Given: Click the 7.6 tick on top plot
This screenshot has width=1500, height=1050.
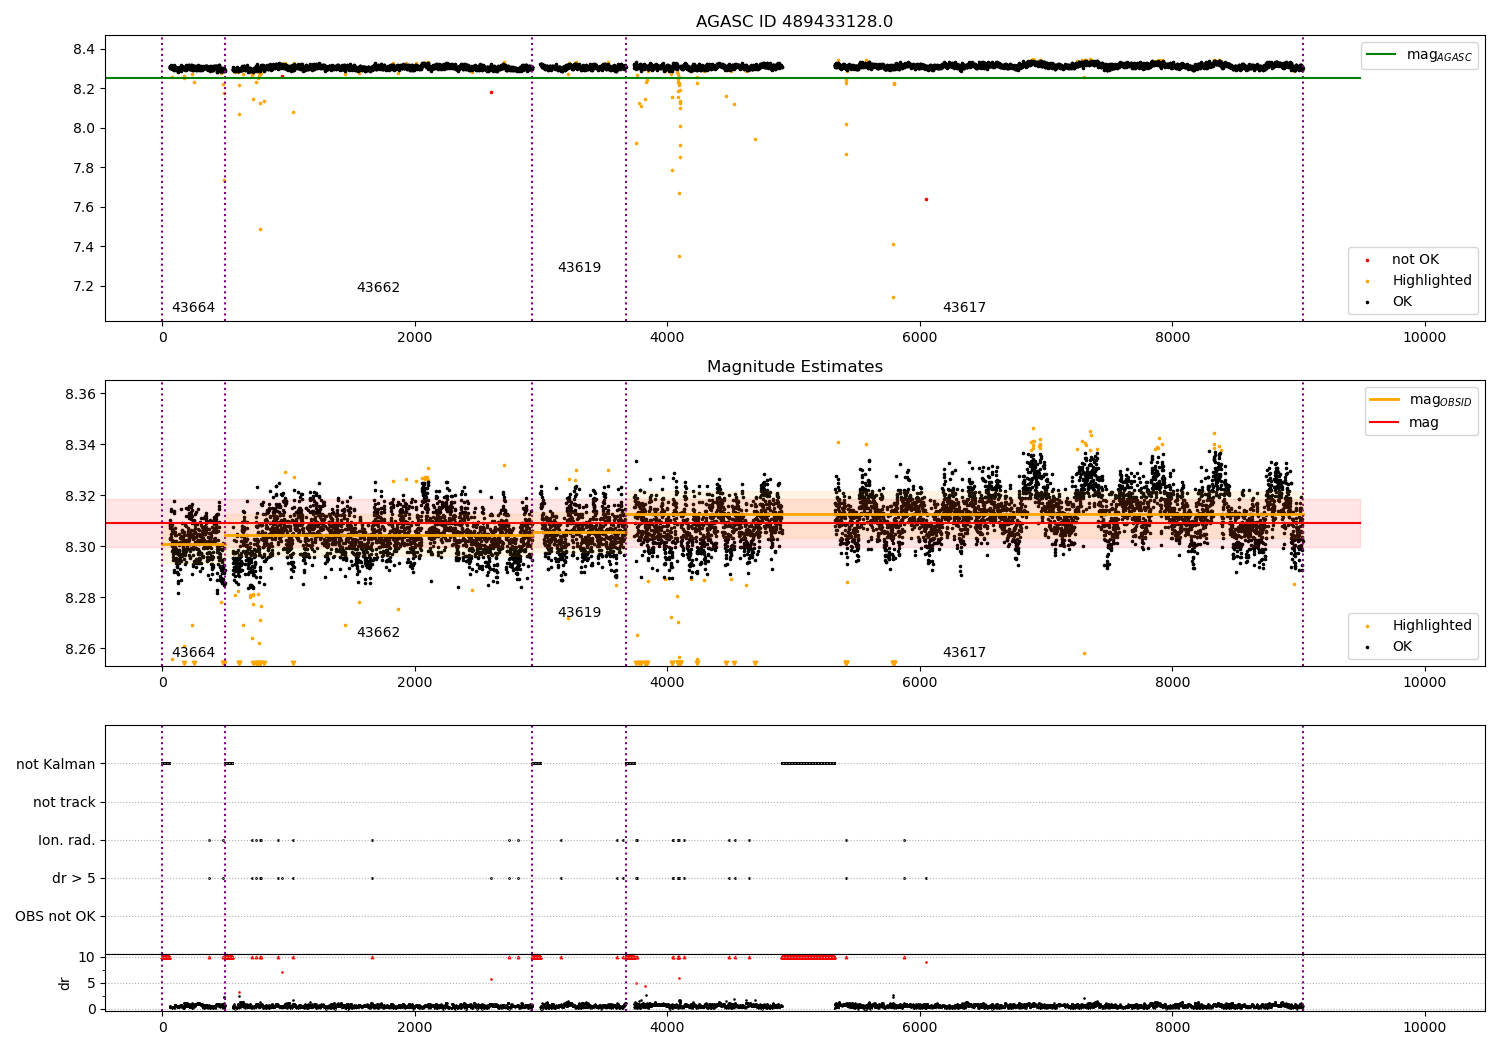Looking at the screenshot, I should pos(84,208).
